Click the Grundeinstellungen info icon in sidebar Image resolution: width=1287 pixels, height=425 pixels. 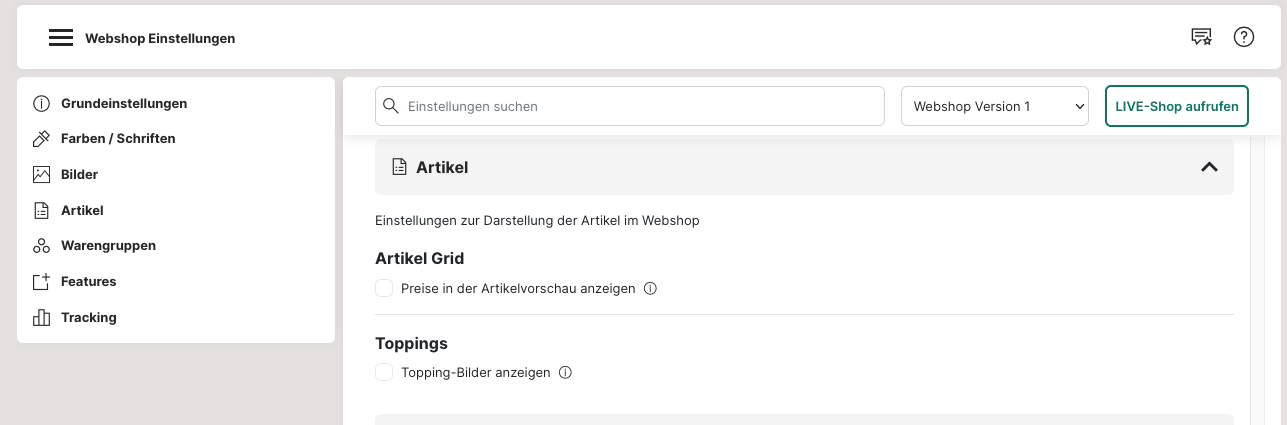pos(41,103)
